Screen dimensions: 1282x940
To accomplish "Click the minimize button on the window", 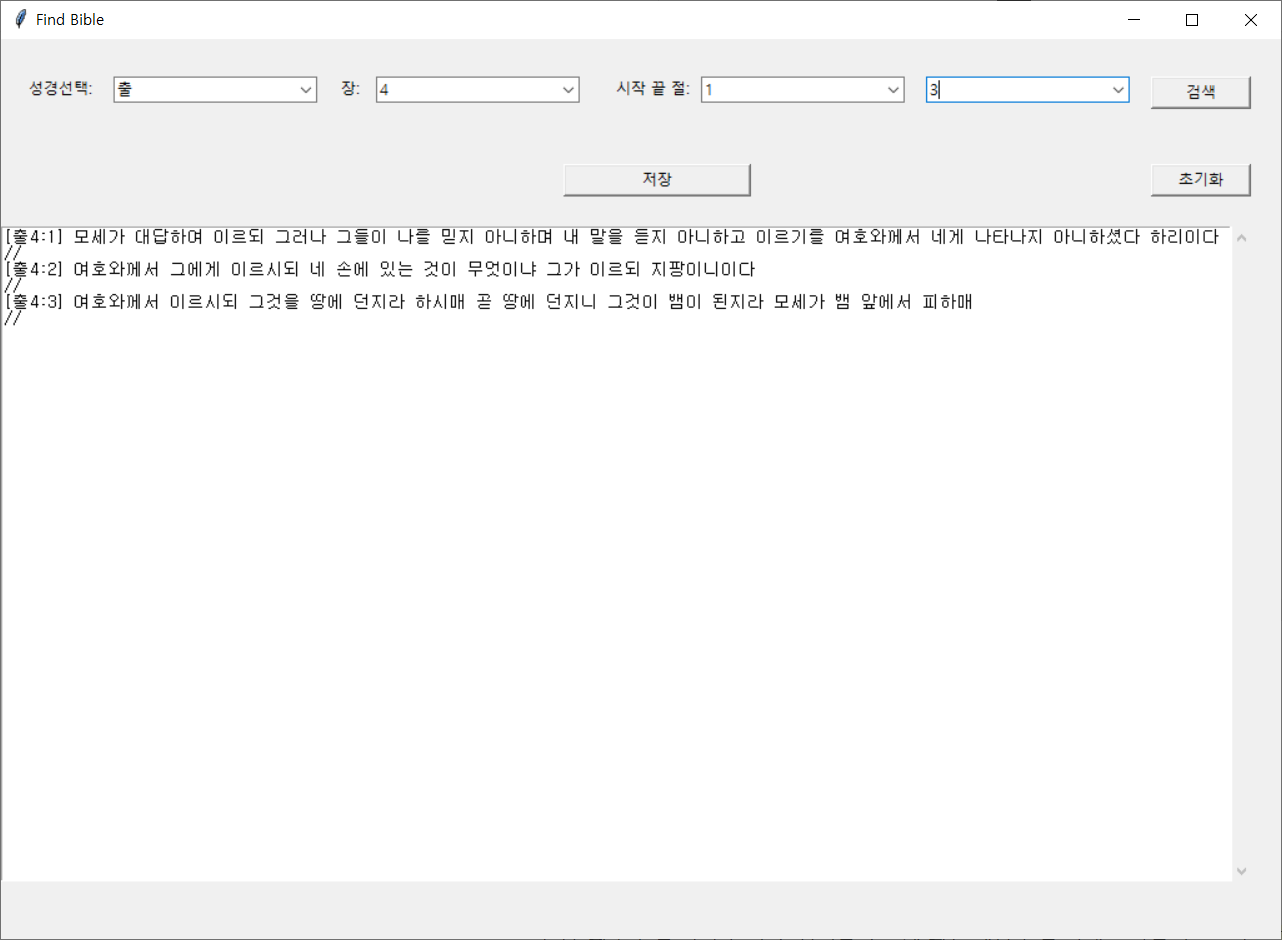I will (1134, 19).
